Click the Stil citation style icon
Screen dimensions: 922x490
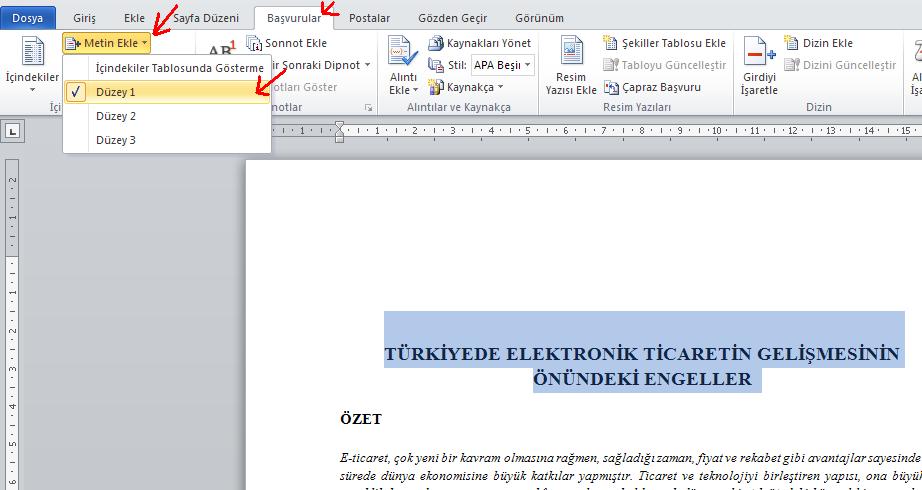click(436, 65)
